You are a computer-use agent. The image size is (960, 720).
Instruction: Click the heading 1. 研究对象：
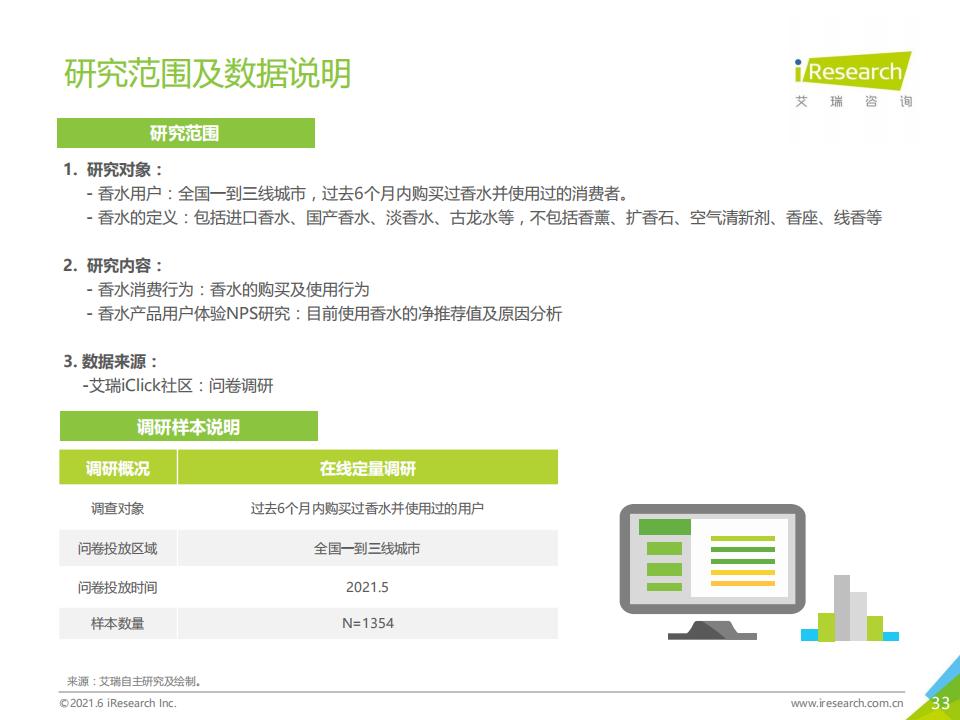click(x=113, y=170)
